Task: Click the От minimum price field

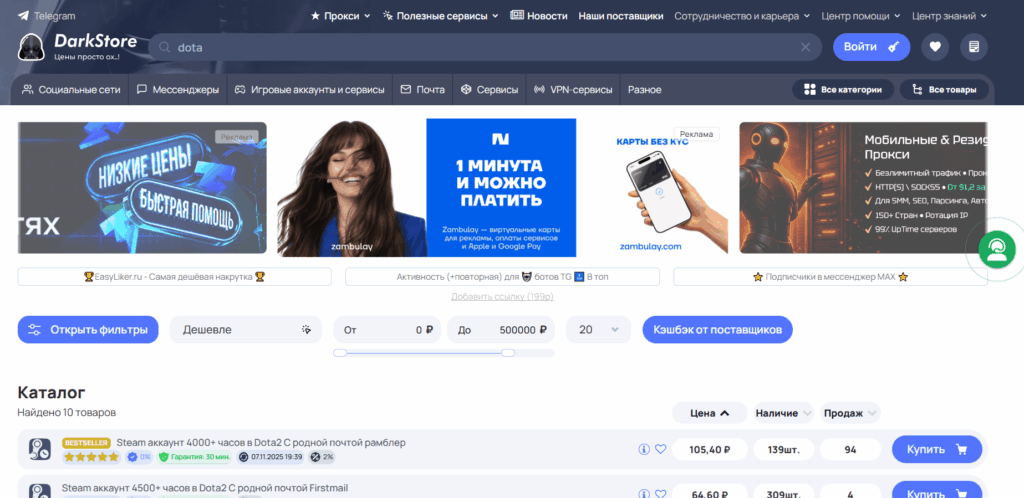Action: [387, 330]
